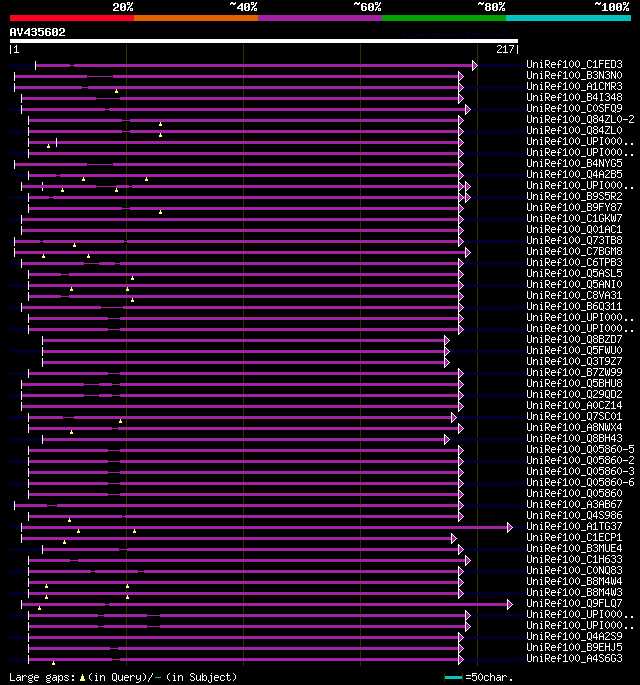This screenshot has height=685, width=640.
Task: Click the yellow gap marker under UniRef100_Q84ZL0-2 bar
Action: [160, 125]
